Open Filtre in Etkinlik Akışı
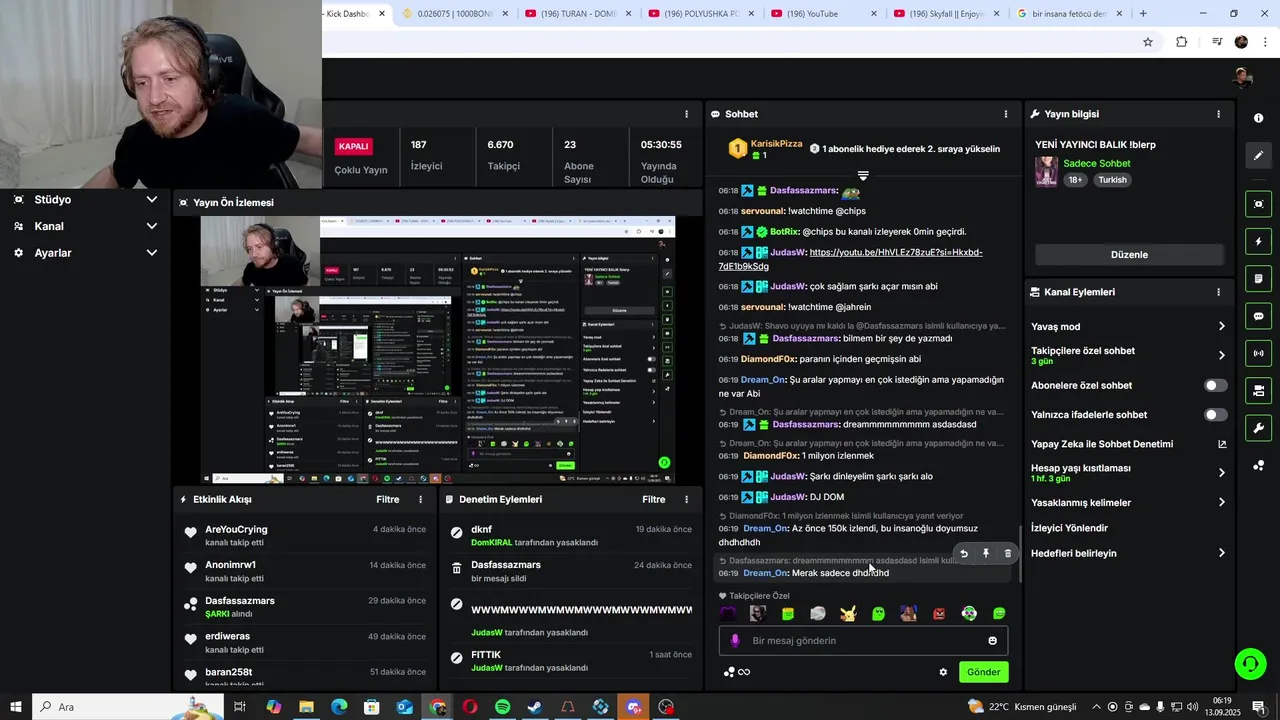Screen dimensions: 1280x720 point(388,499)
